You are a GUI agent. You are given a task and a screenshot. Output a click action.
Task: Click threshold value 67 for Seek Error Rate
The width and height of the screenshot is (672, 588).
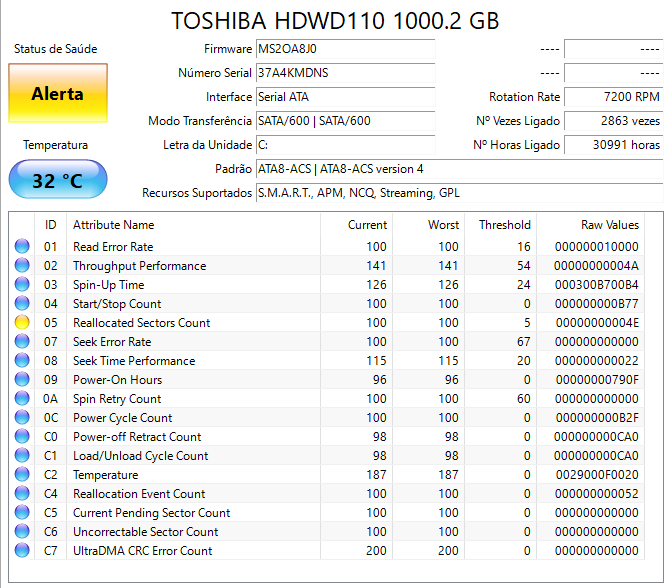[x=524, y=342]
